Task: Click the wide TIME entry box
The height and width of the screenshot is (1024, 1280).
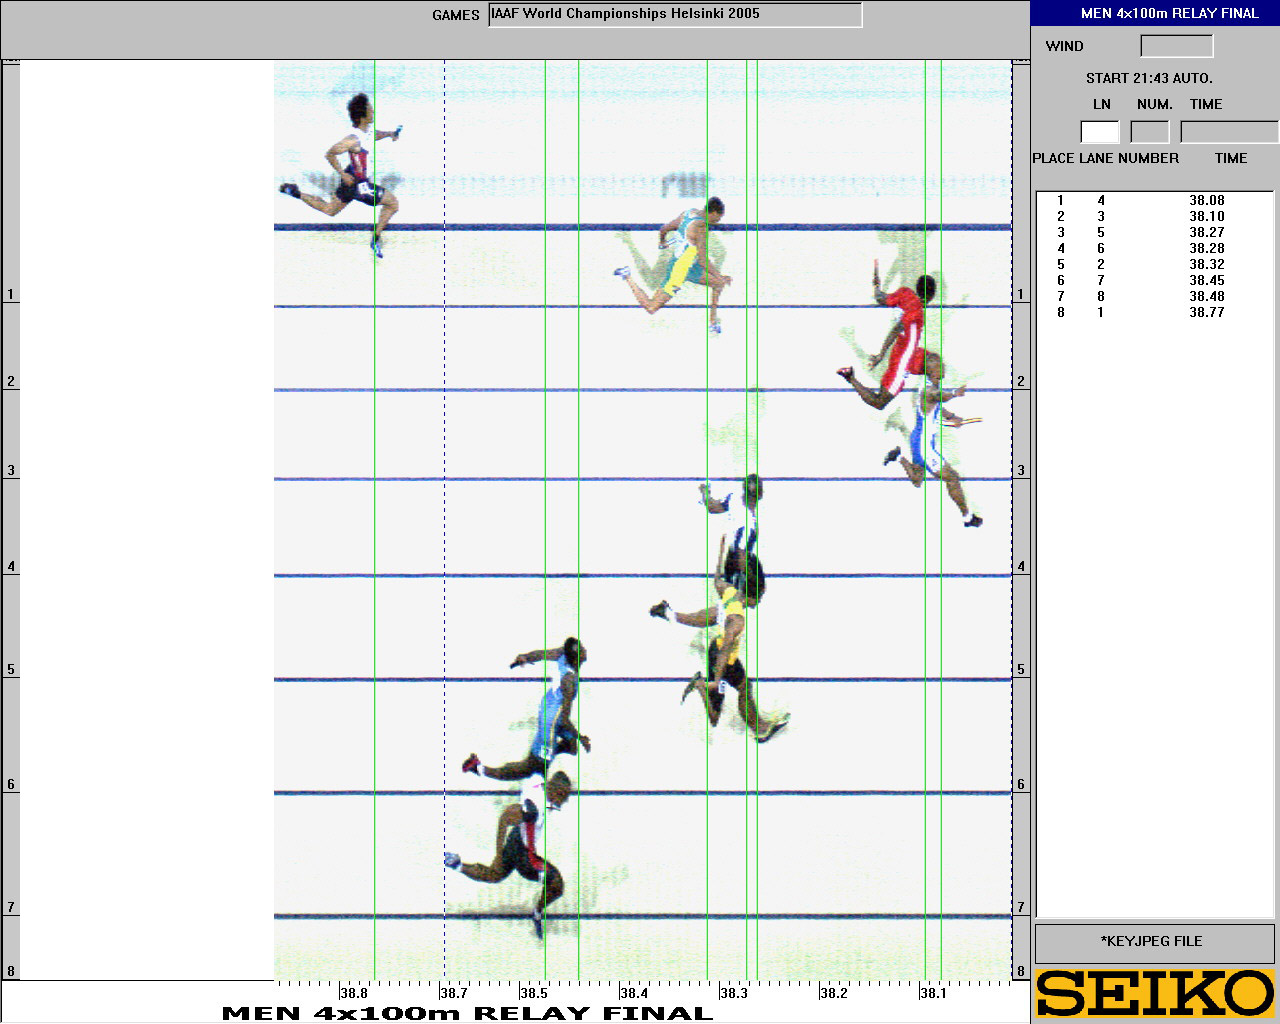Action: click(1228, 132)
